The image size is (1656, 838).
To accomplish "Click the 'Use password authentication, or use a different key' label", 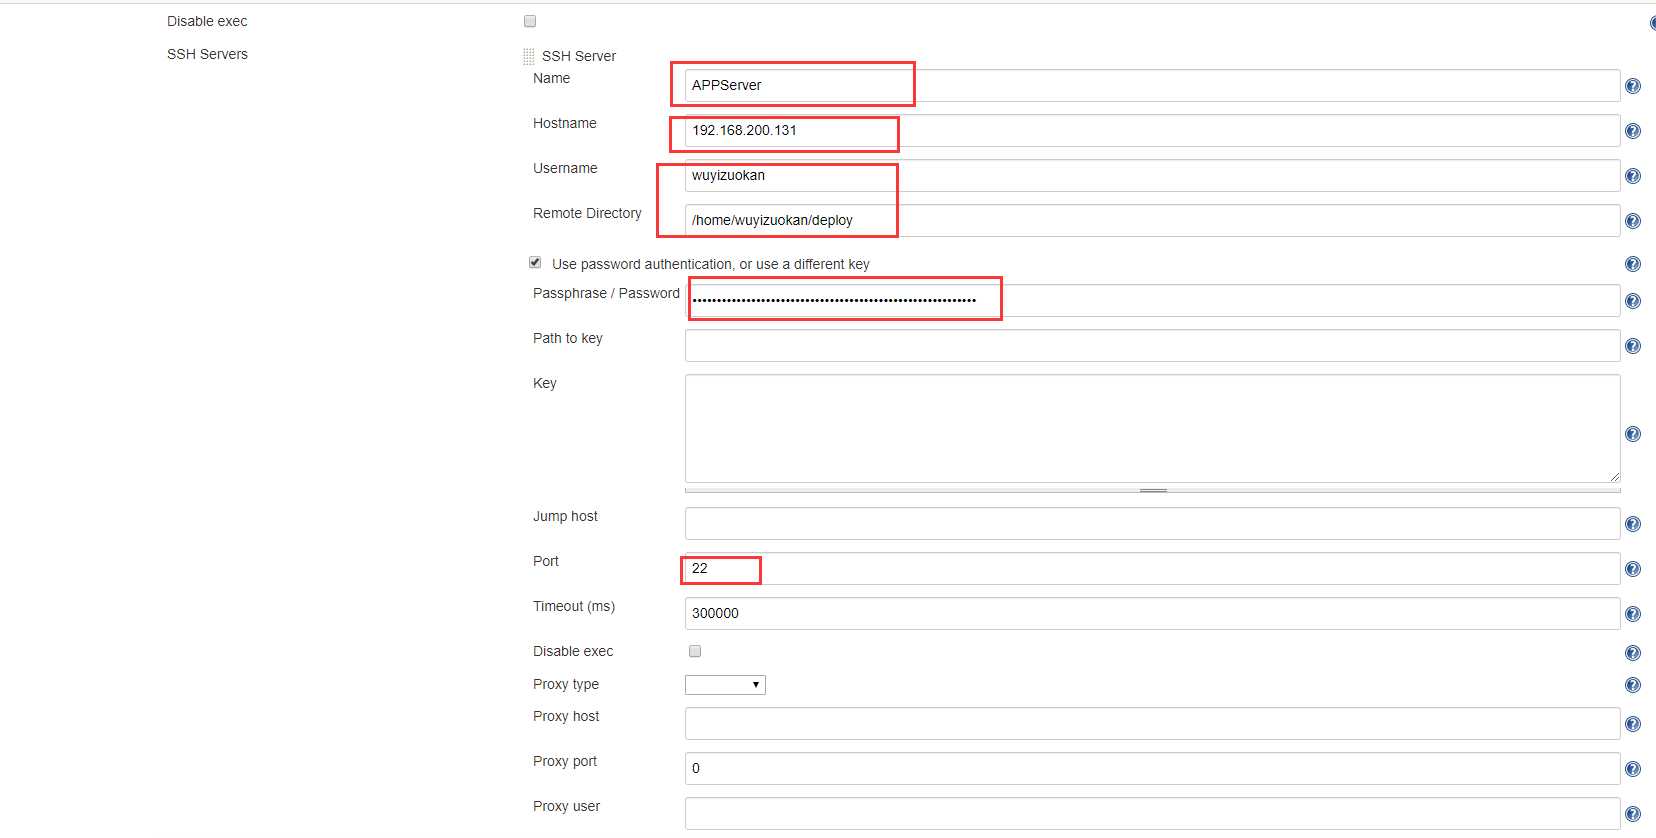I will (710, 264).
